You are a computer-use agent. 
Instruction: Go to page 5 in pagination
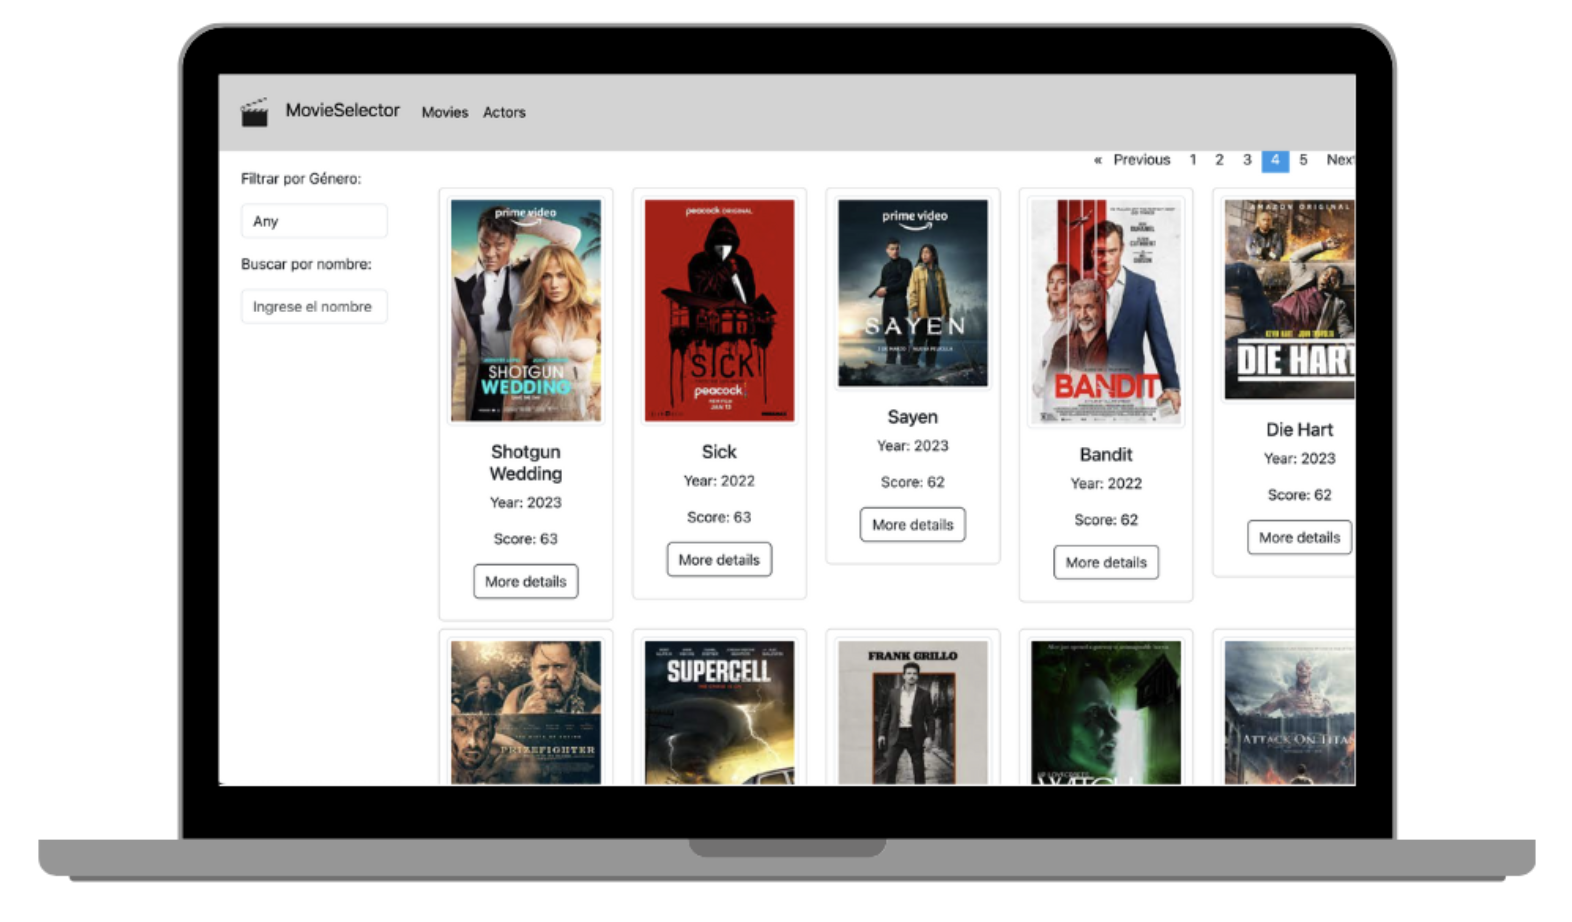[1303, 160]
